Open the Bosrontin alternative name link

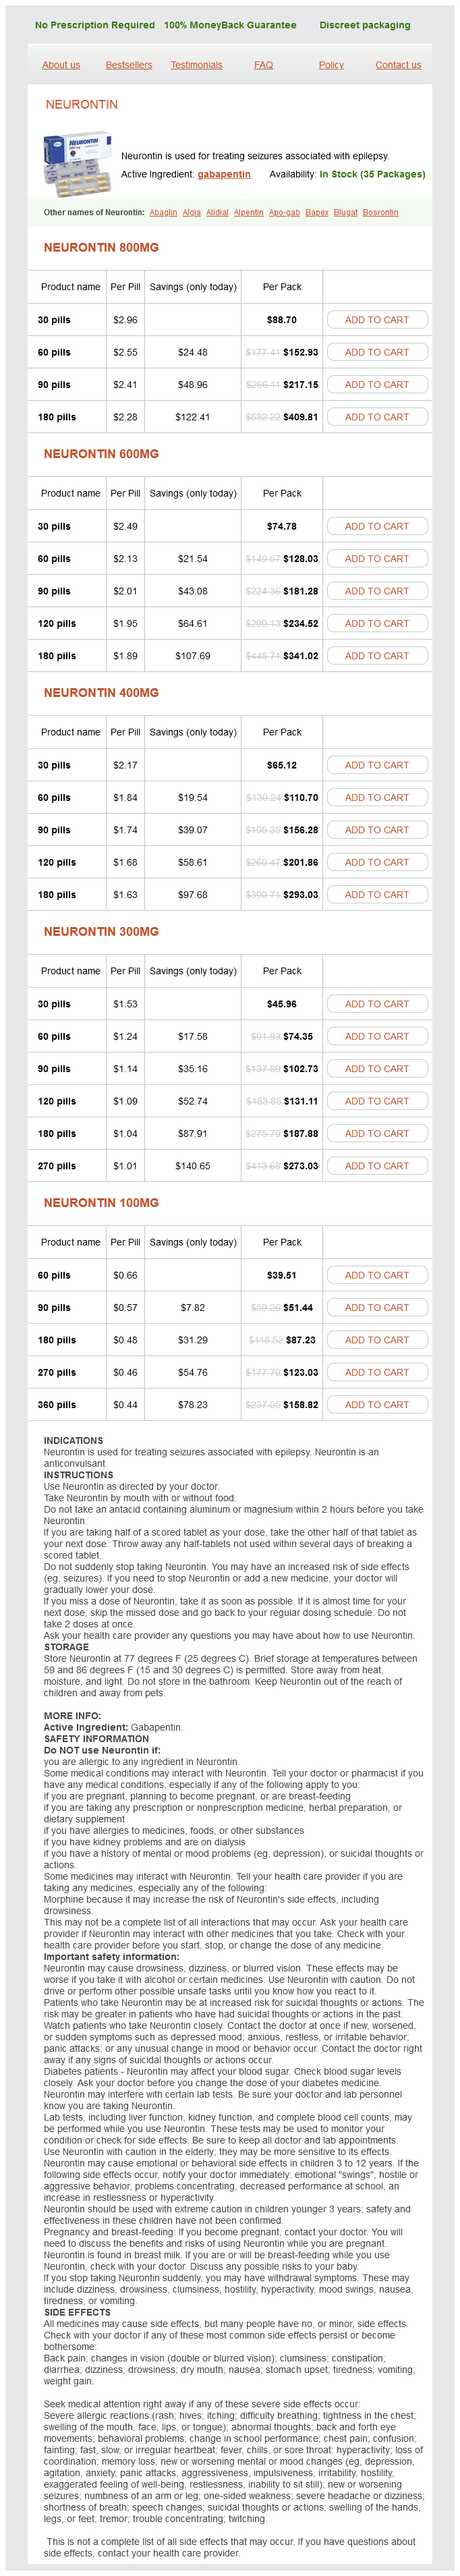[x=380, y=212]
